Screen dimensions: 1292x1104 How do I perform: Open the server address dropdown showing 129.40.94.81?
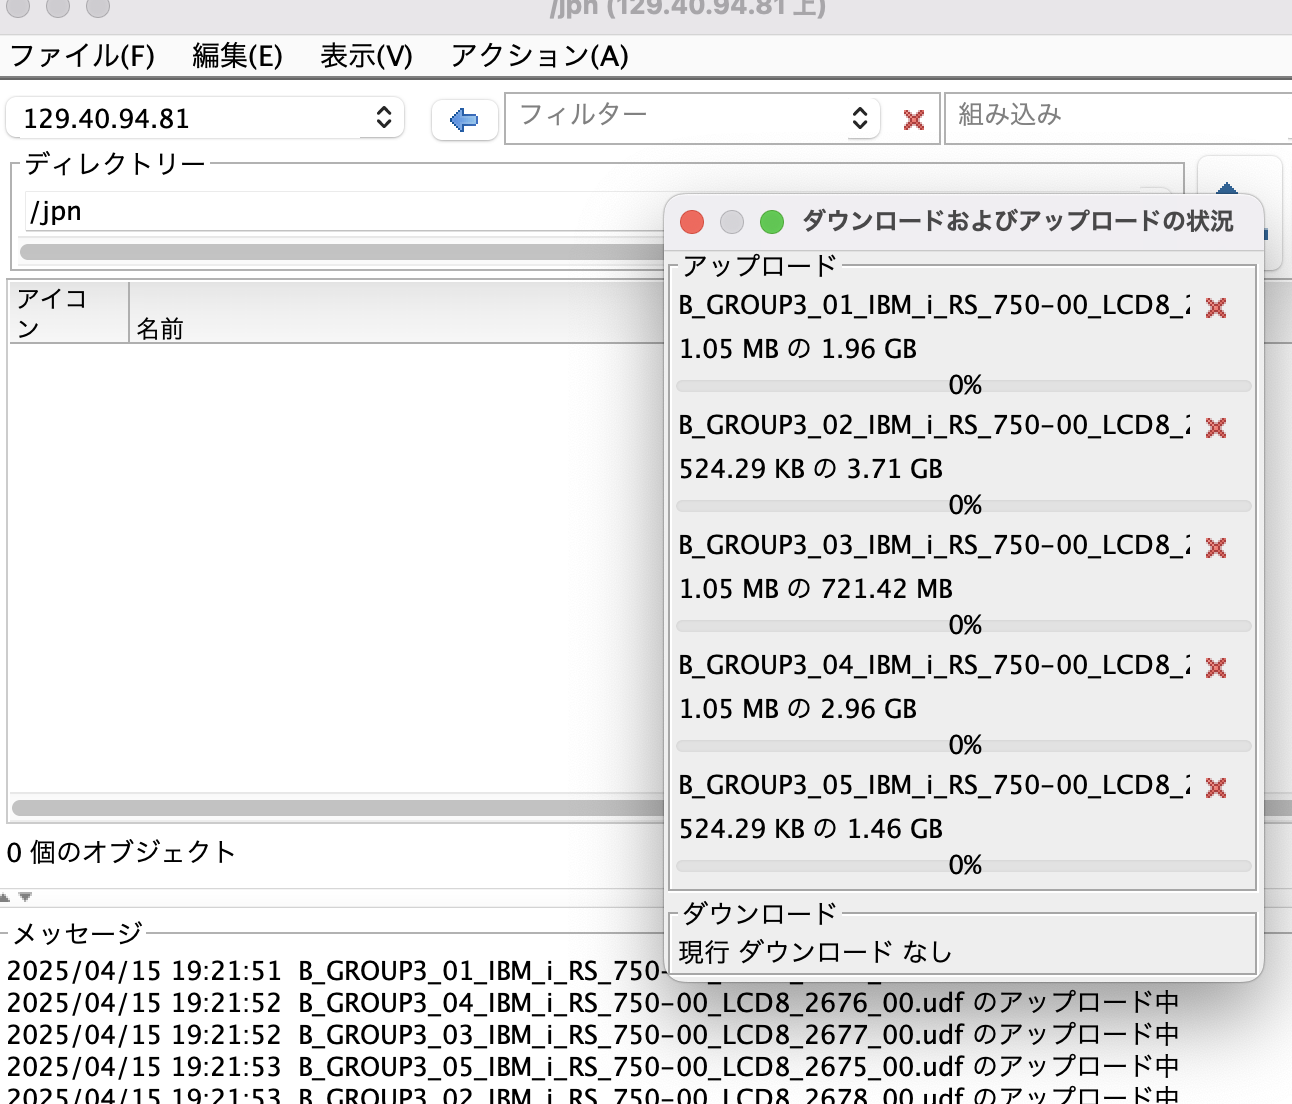pos(383,118)
